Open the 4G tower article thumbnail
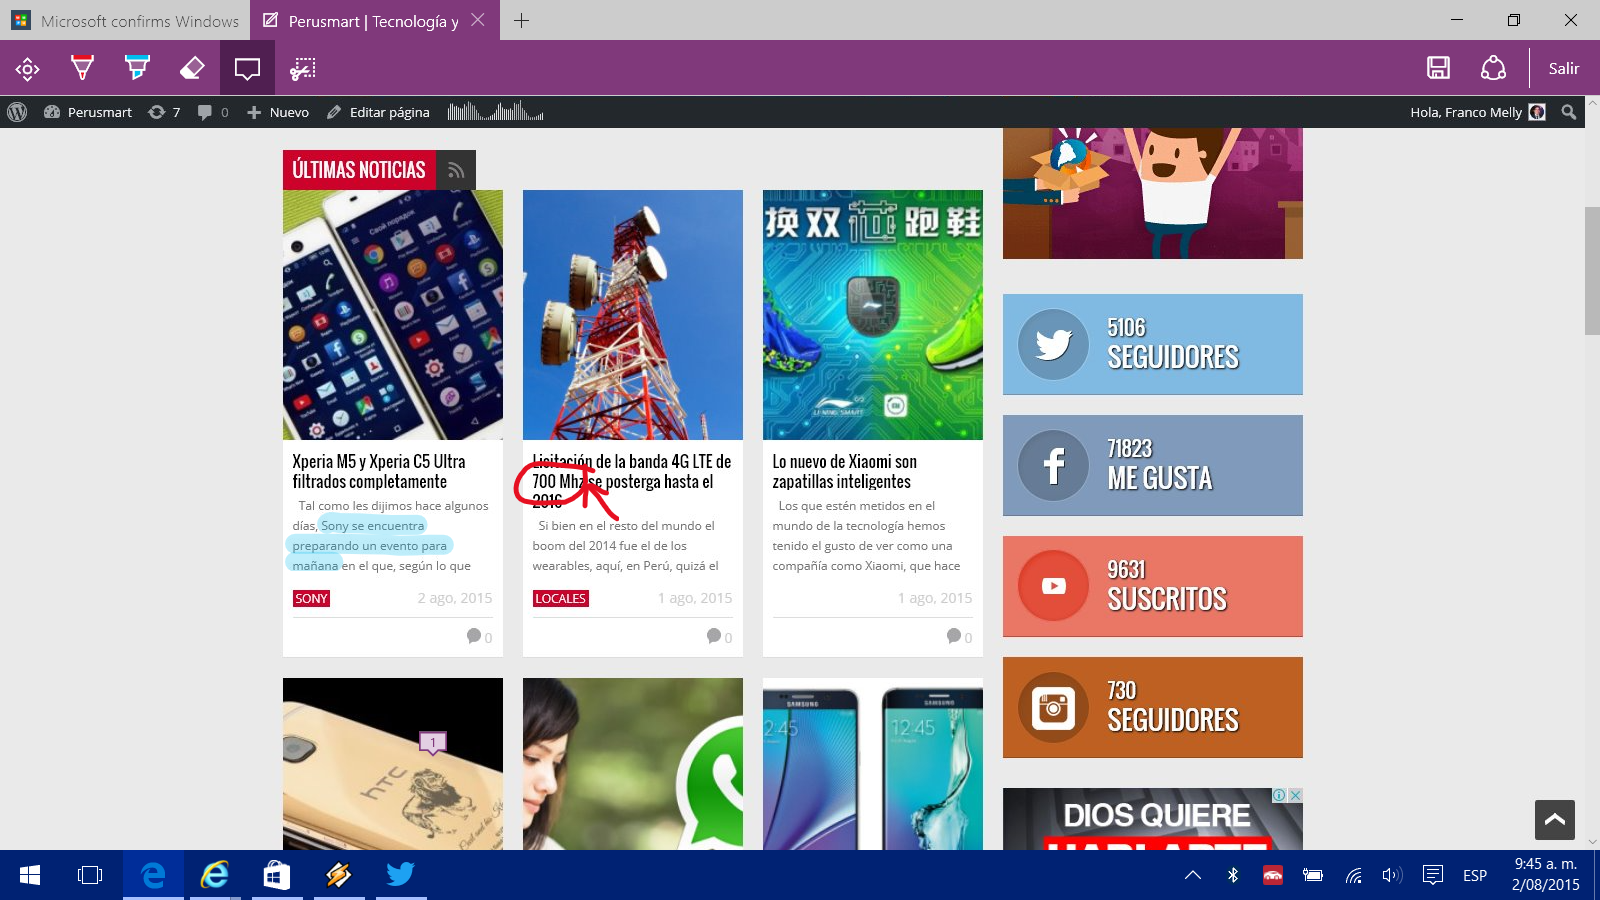The height and width of the screenshot is (900, 1600). click(x=633, y=315)
